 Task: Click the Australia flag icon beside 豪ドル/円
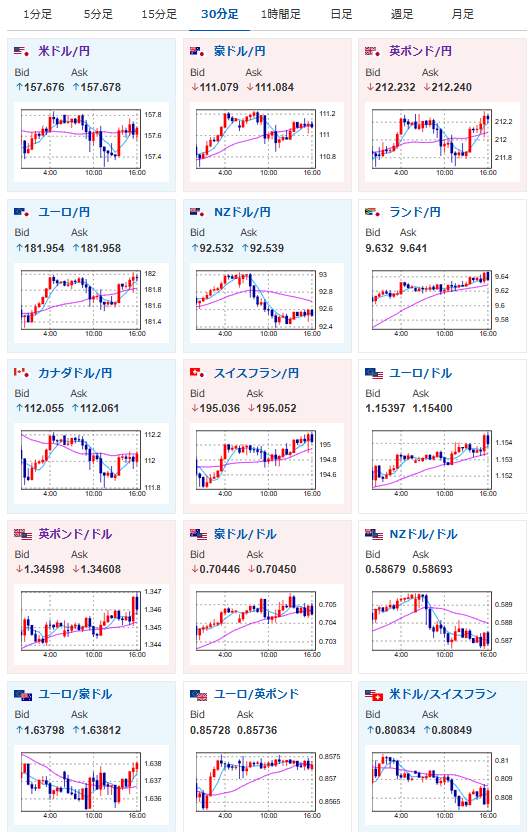pos(197,51)
